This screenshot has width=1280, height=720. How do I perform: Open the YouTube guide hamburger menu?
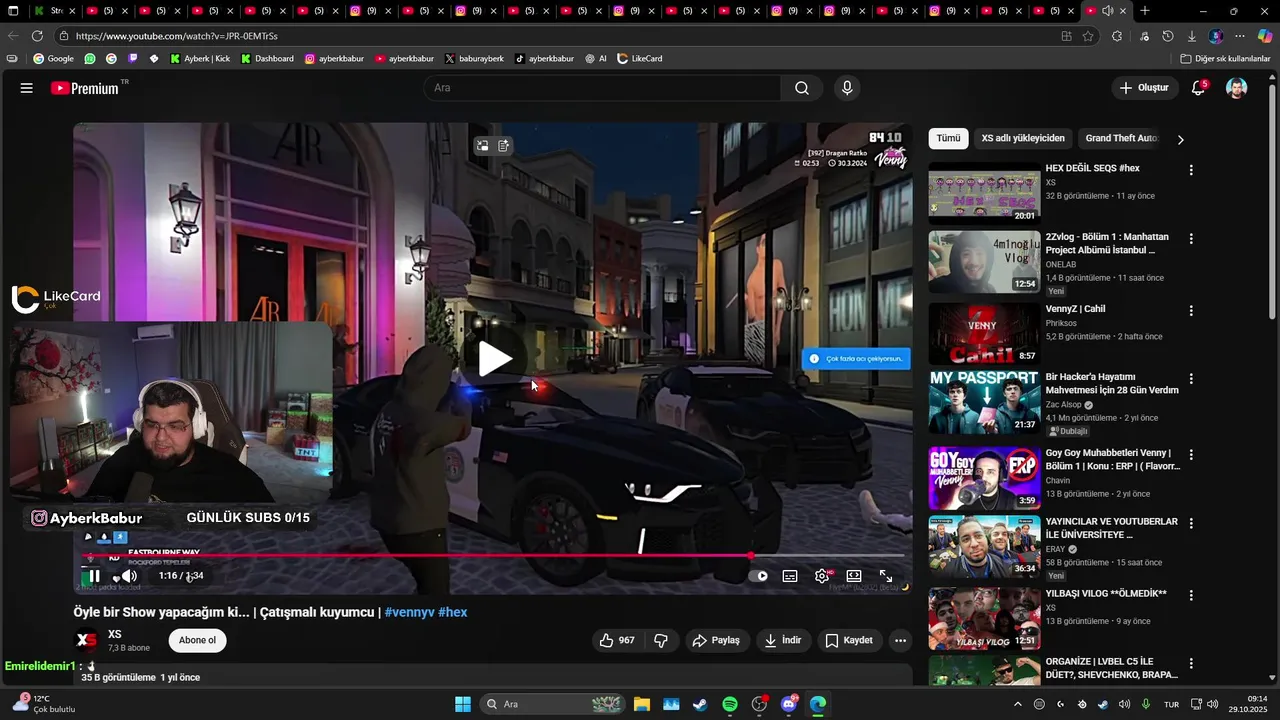[27, 88]
